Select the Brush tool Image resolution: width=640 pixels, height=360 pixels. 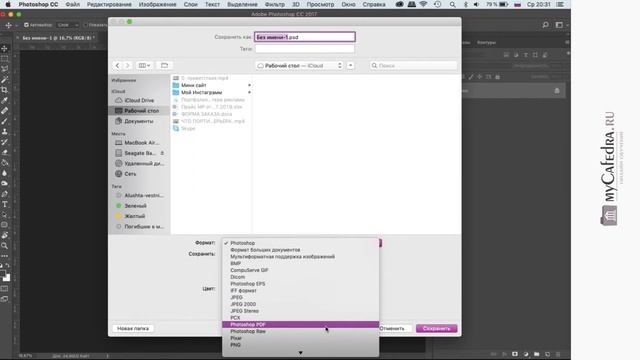[4, 121]
